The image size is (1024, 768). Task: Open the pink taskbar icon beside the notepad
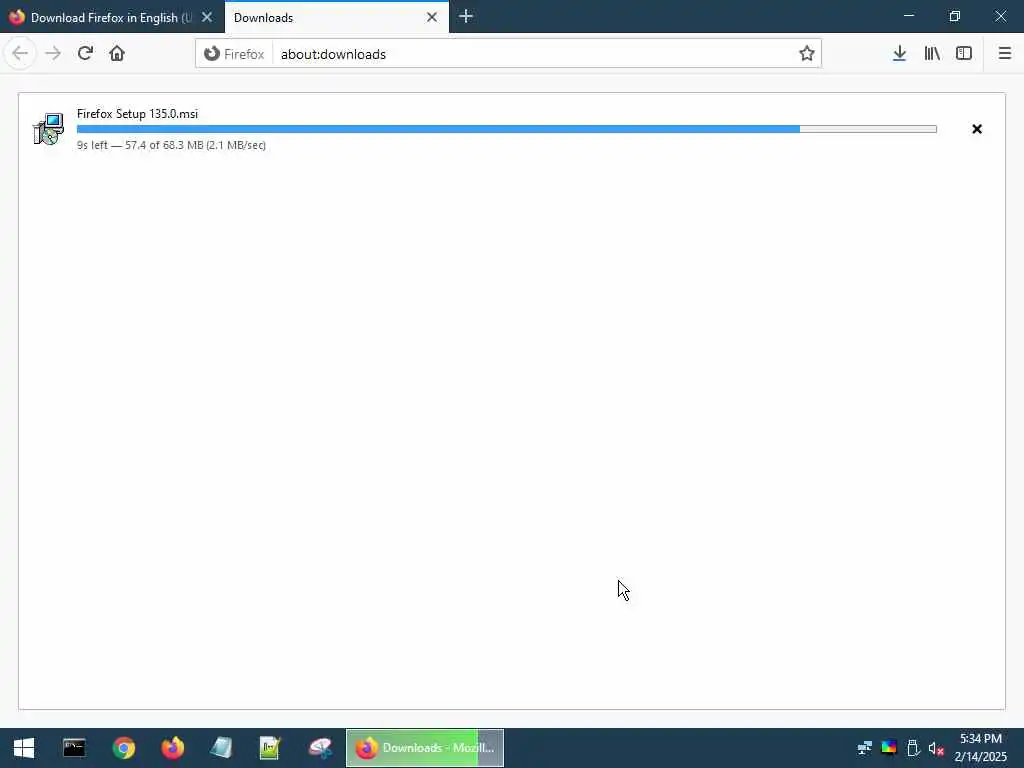point(320,748)
